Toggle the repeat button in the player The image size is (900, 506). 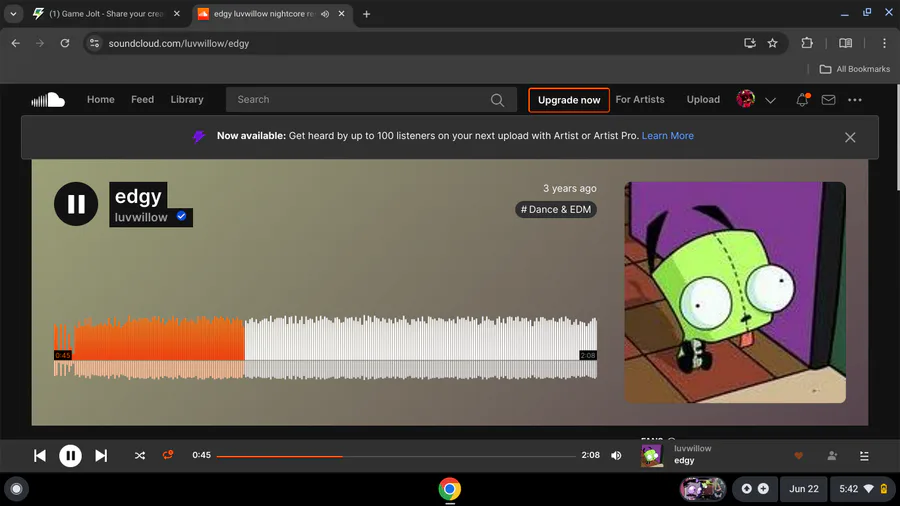[168, 455]
